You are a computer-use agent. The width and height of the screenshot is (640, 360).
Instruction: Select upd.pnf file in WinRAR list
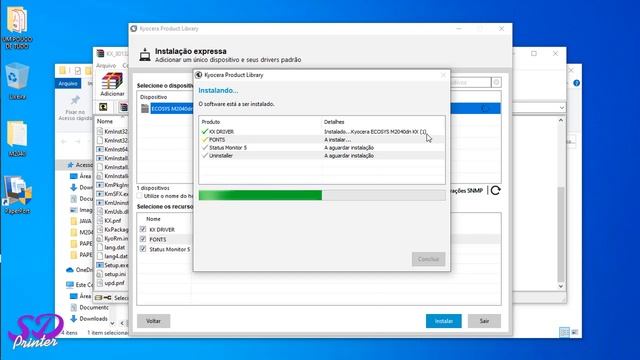(114, 283)
